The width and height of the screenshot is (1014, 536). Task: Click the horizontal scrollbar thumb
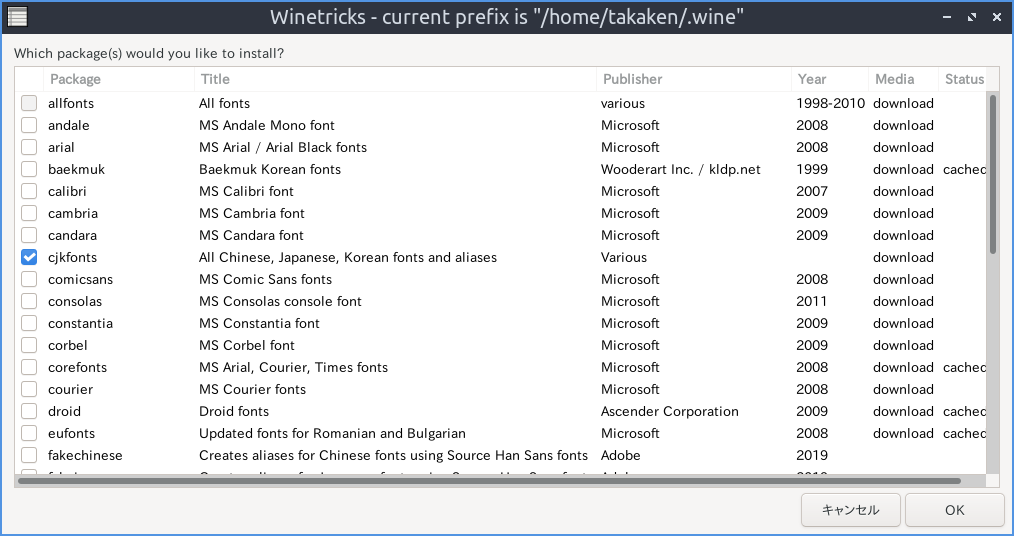coord(490,480)
